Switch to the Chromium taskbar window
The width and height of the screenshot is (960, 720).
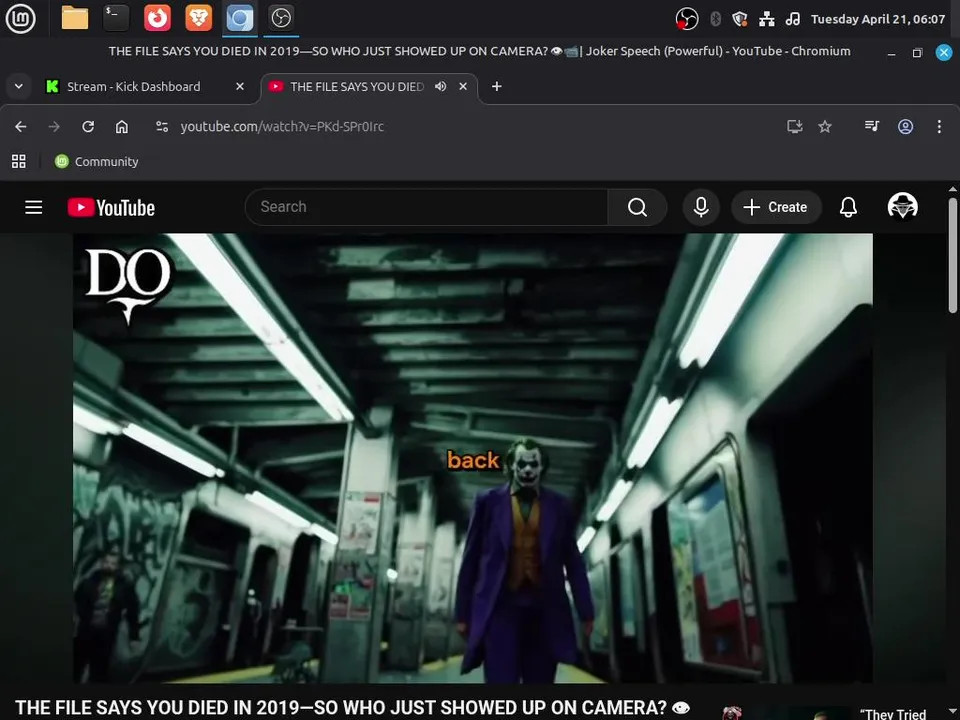point(239,18)
